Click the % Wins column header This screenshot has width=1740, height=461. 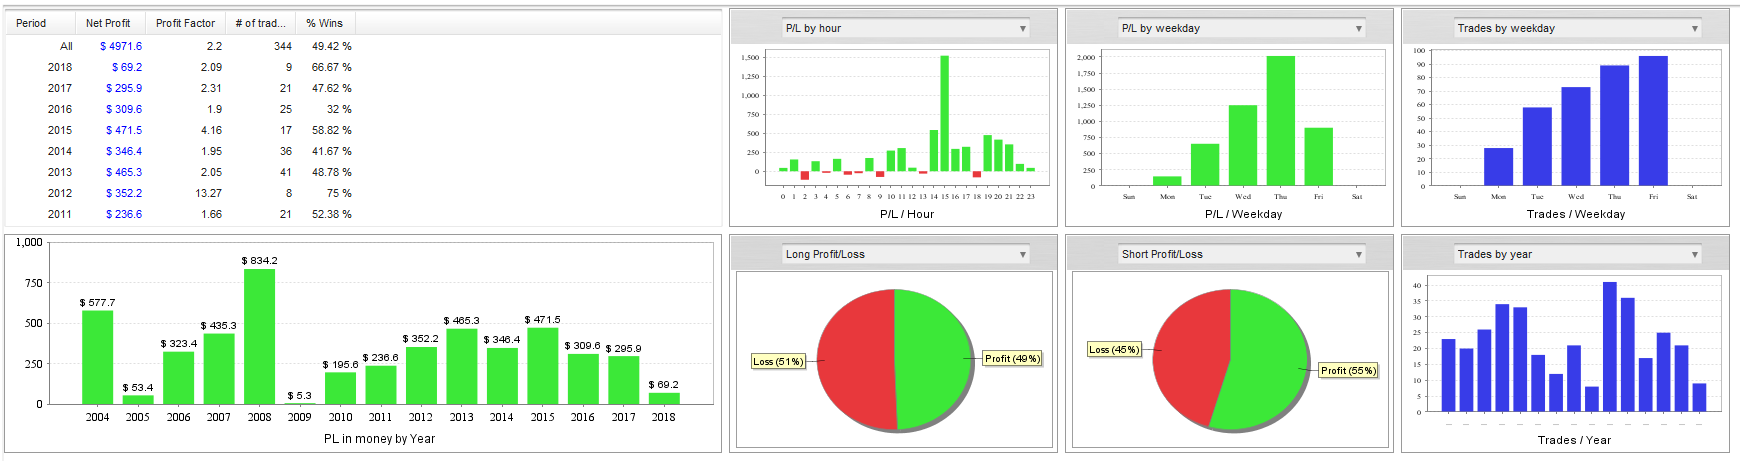point(325,23)
